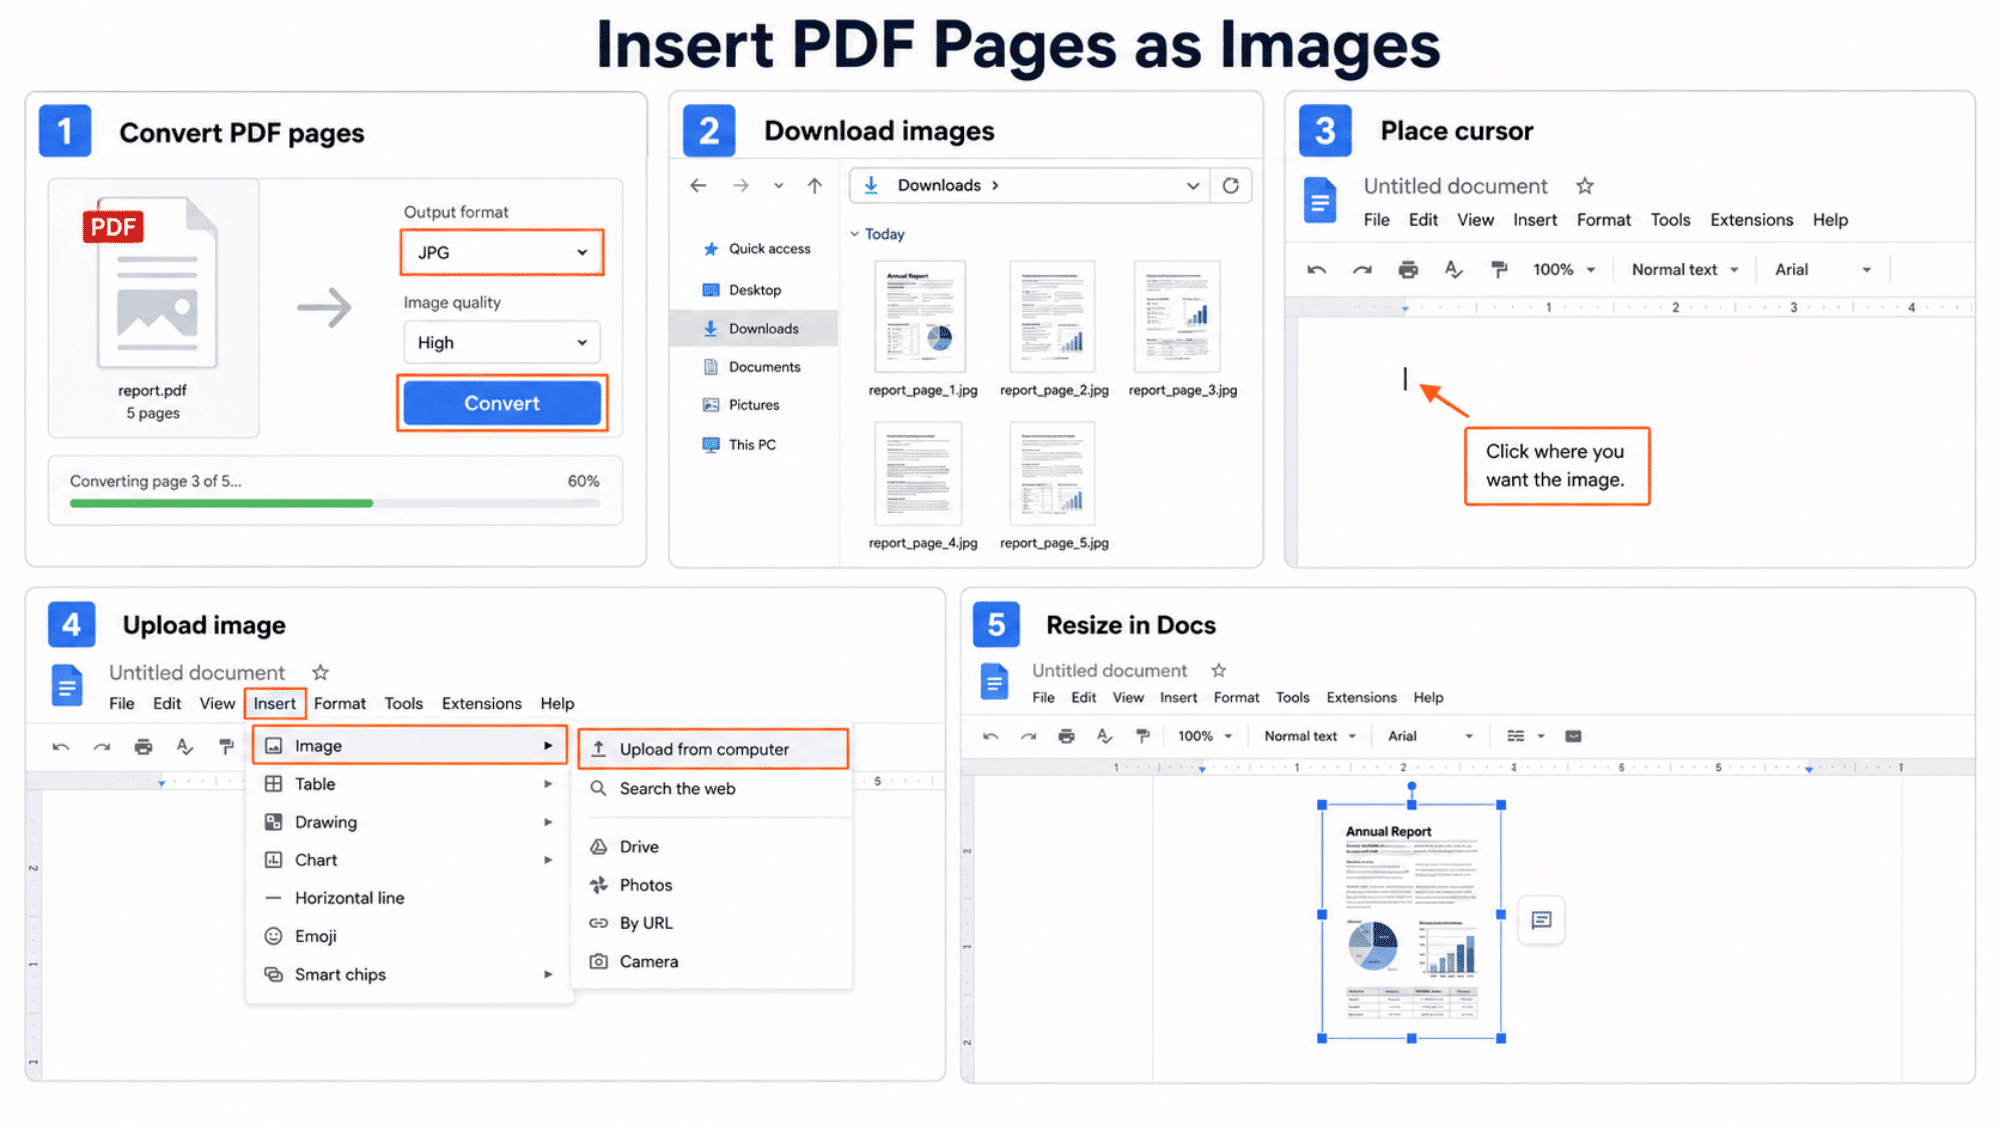Open Tools menu in step 5 document
This screenshot has width=2000, height=1125.
[x=1292, y=698]
